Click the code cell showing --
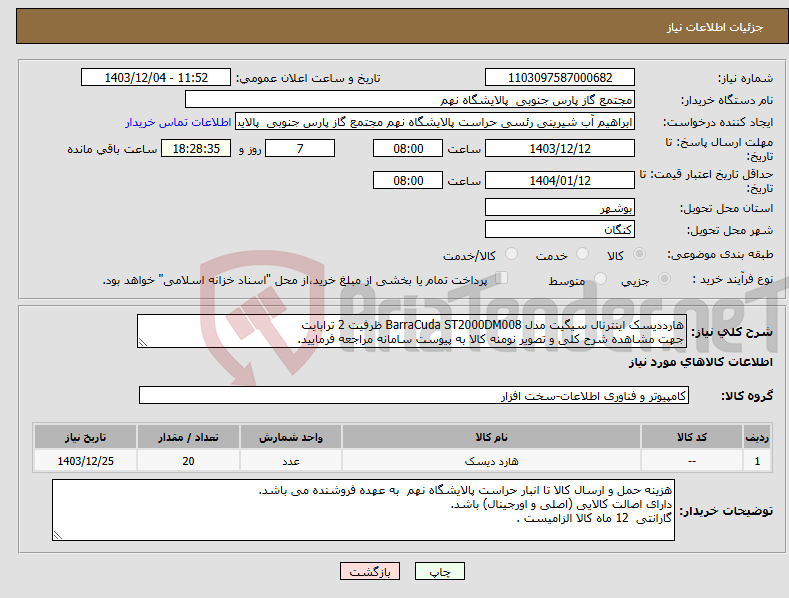Viewport: 789px width, 598px height. [692, 461]
